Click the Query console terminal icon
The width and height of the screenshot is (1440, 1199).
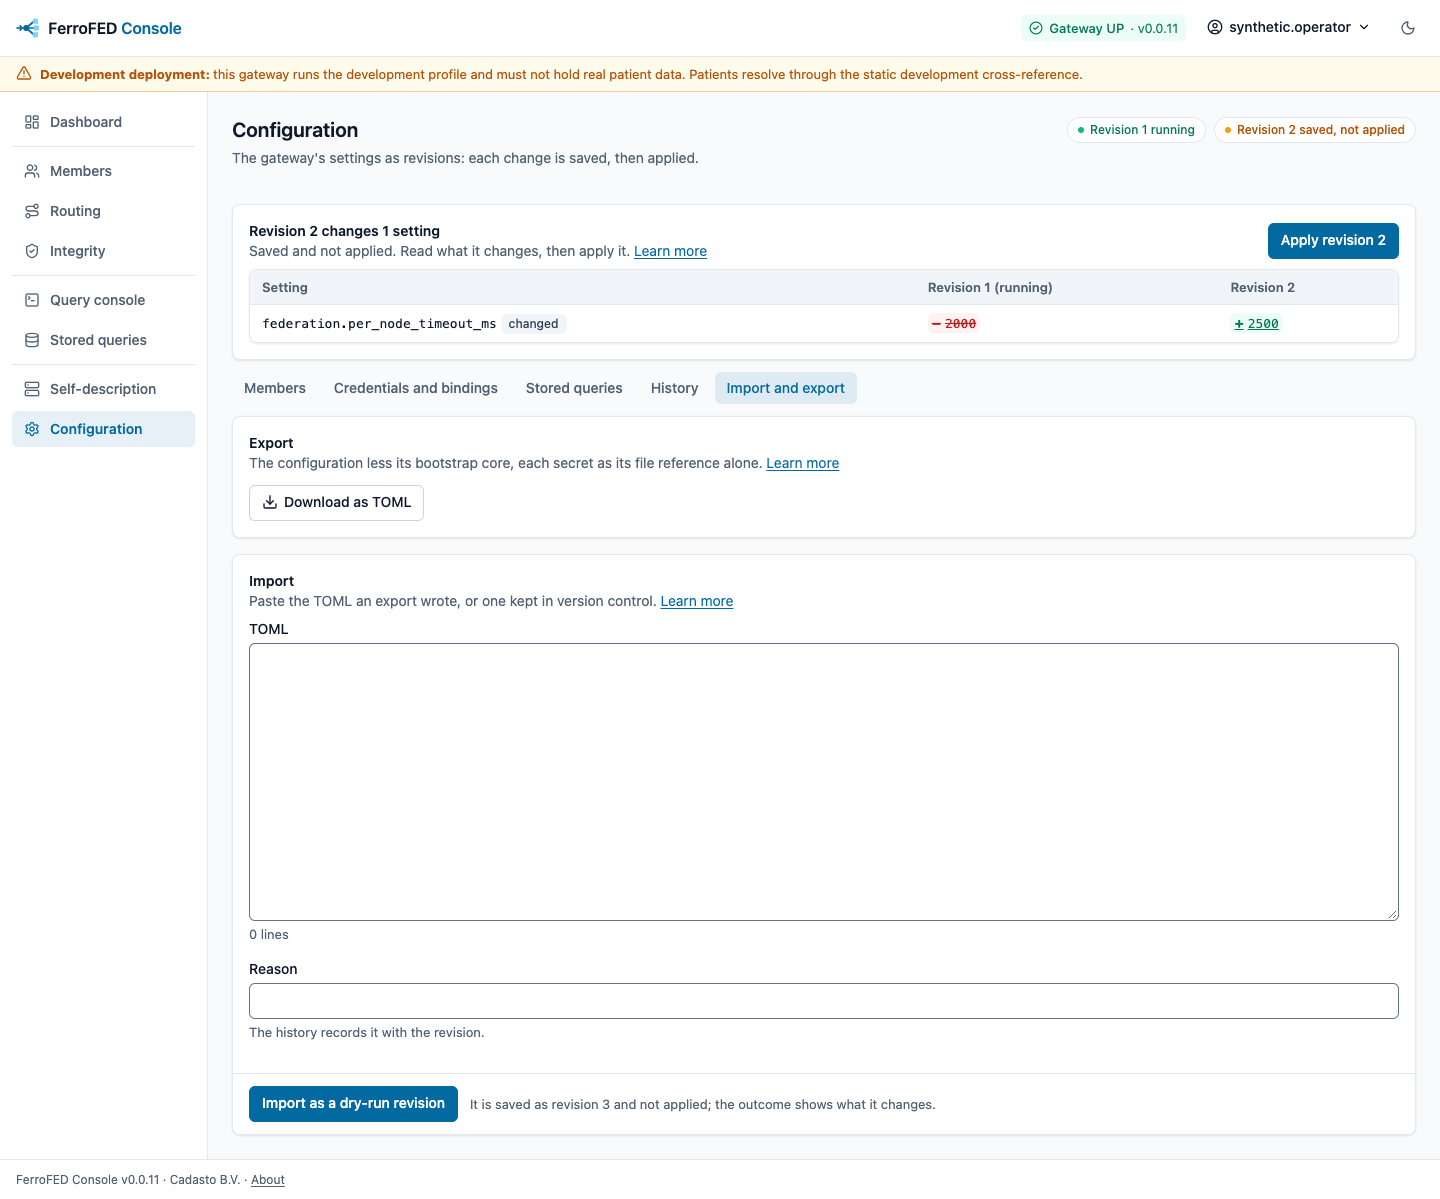click(32, 300)
